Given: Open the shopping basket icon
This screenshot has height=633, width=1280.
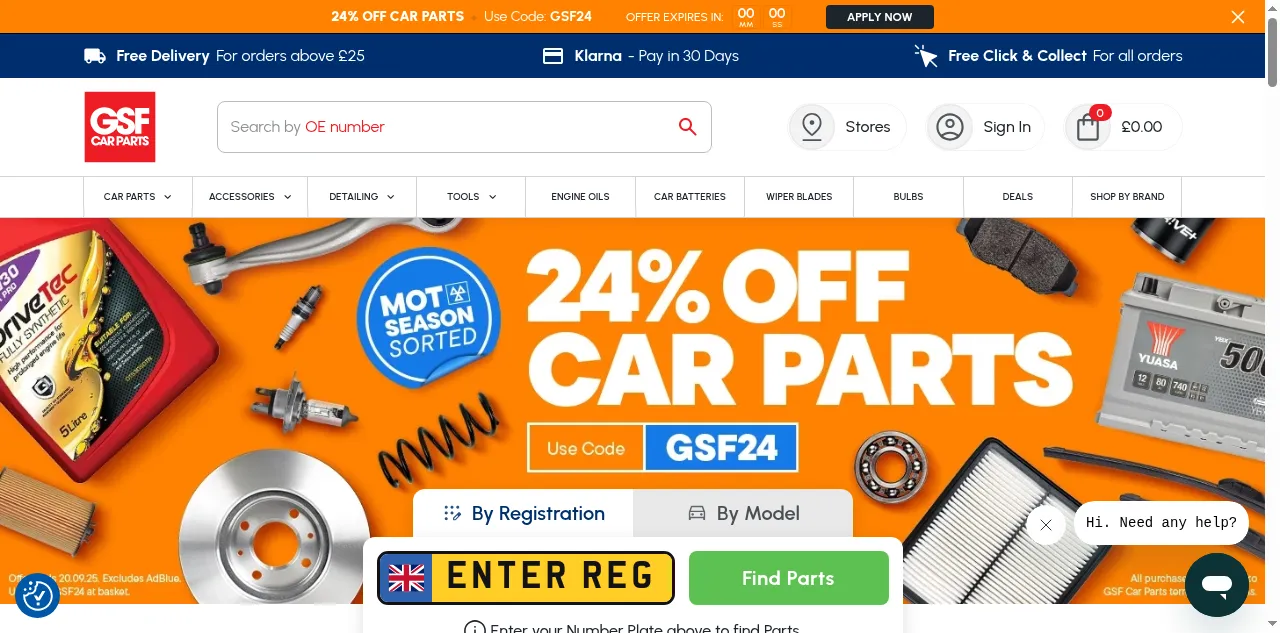Looking at the screenshot, I should [1088, 127].
